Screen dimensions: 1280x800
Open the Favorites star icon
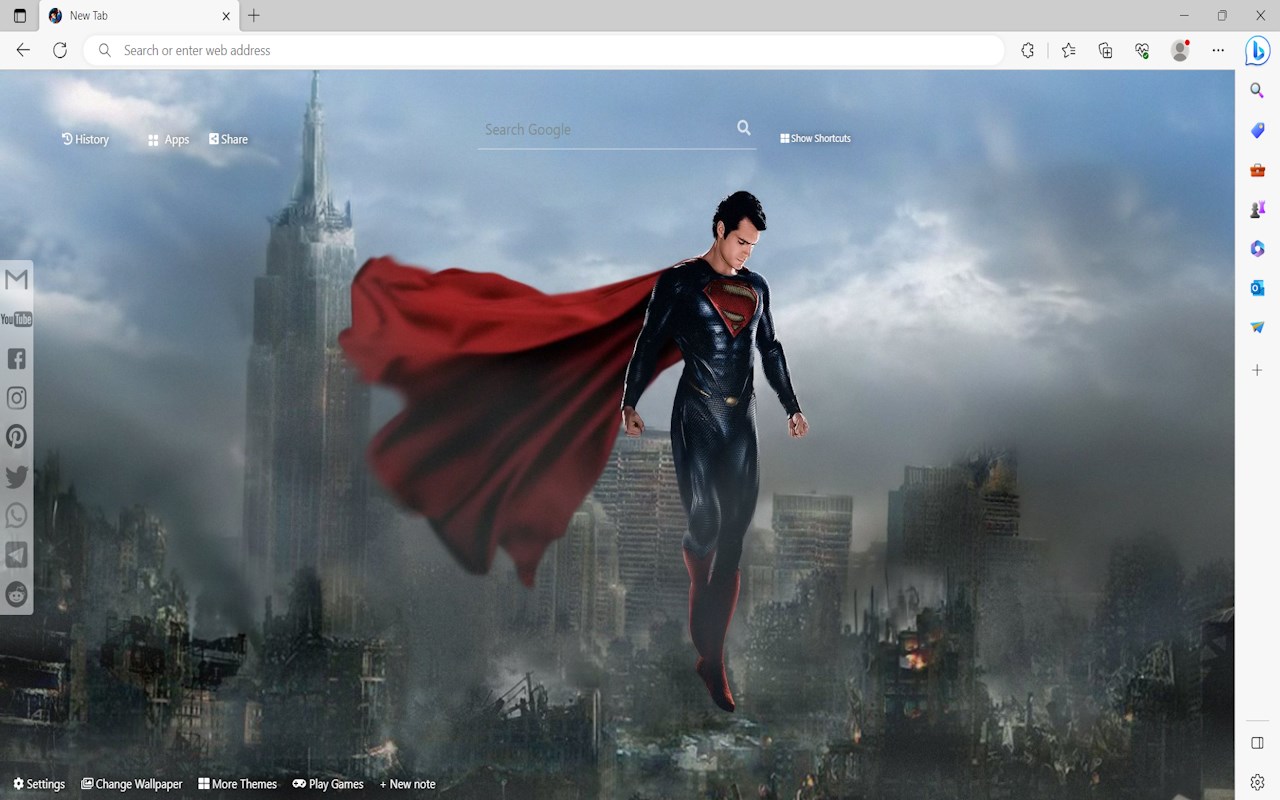tap(1068, 50)
